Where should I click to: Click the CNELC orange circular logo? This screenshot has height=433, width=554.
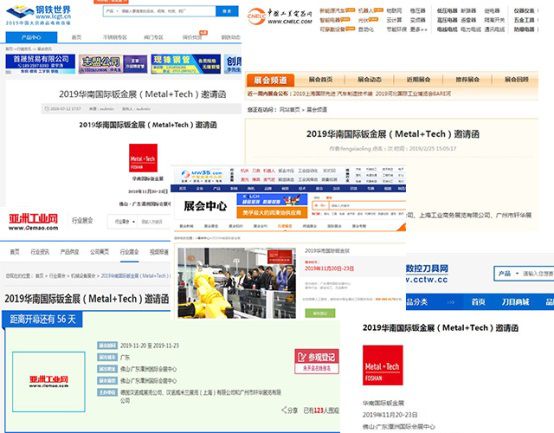[256, 17]
